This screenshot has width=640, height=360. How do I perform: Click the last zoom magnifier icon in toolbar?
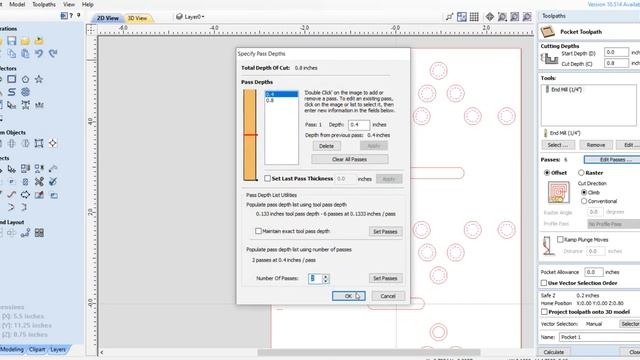(527, 17)
